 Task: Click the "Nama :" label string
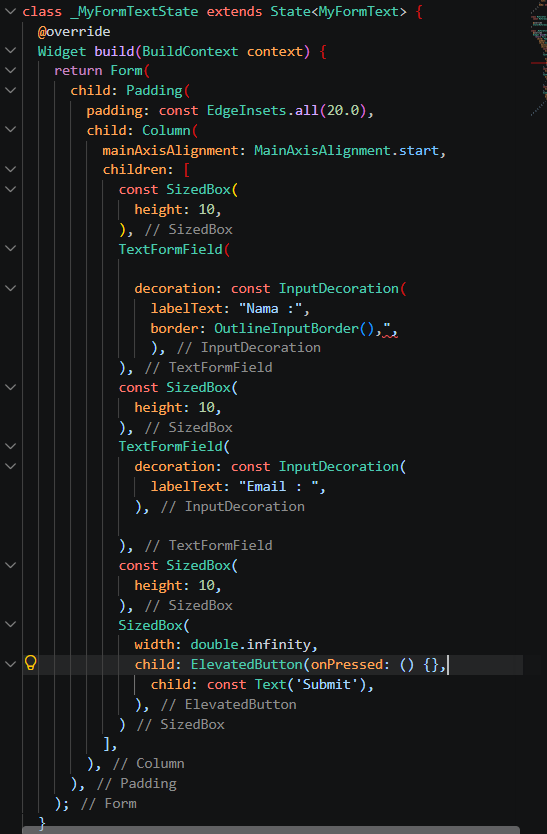271,308
